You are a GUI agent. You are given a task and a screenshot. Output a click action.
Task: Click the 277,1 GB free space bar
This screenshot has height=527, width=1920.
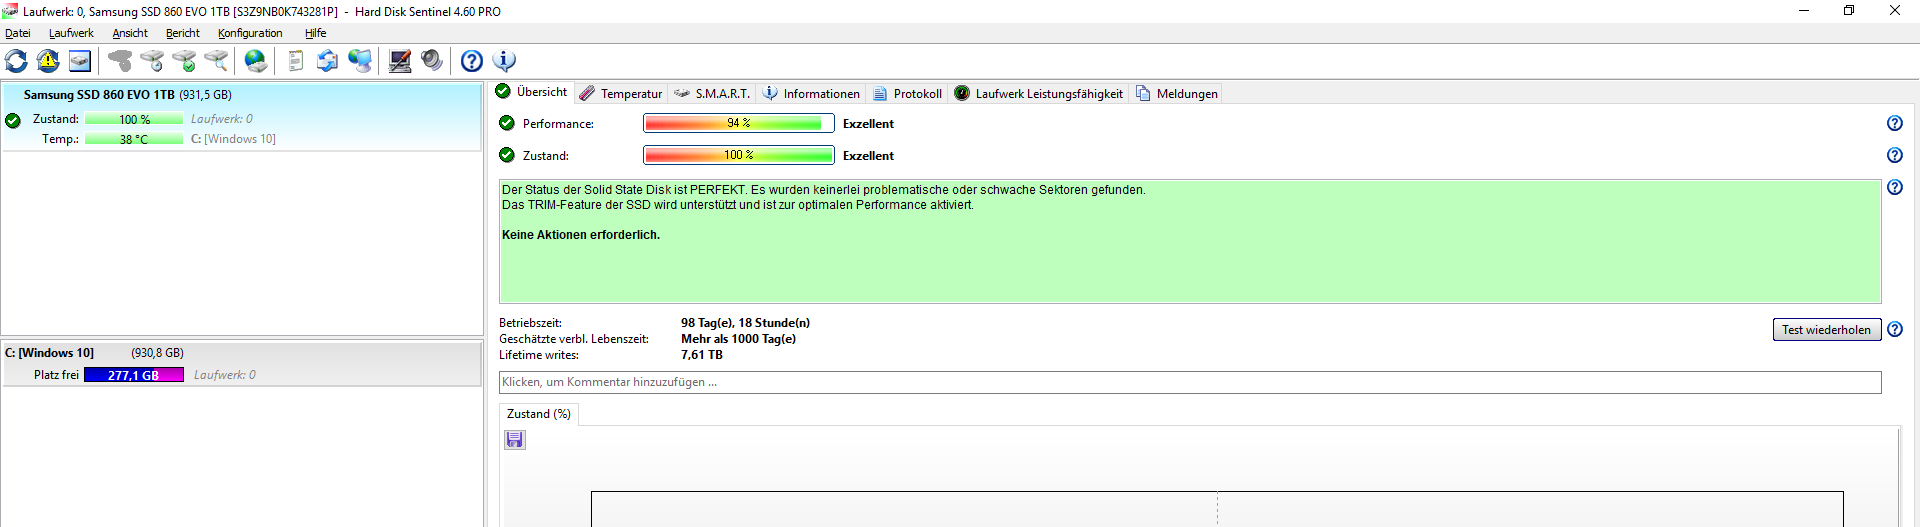[x=134, y=375]
